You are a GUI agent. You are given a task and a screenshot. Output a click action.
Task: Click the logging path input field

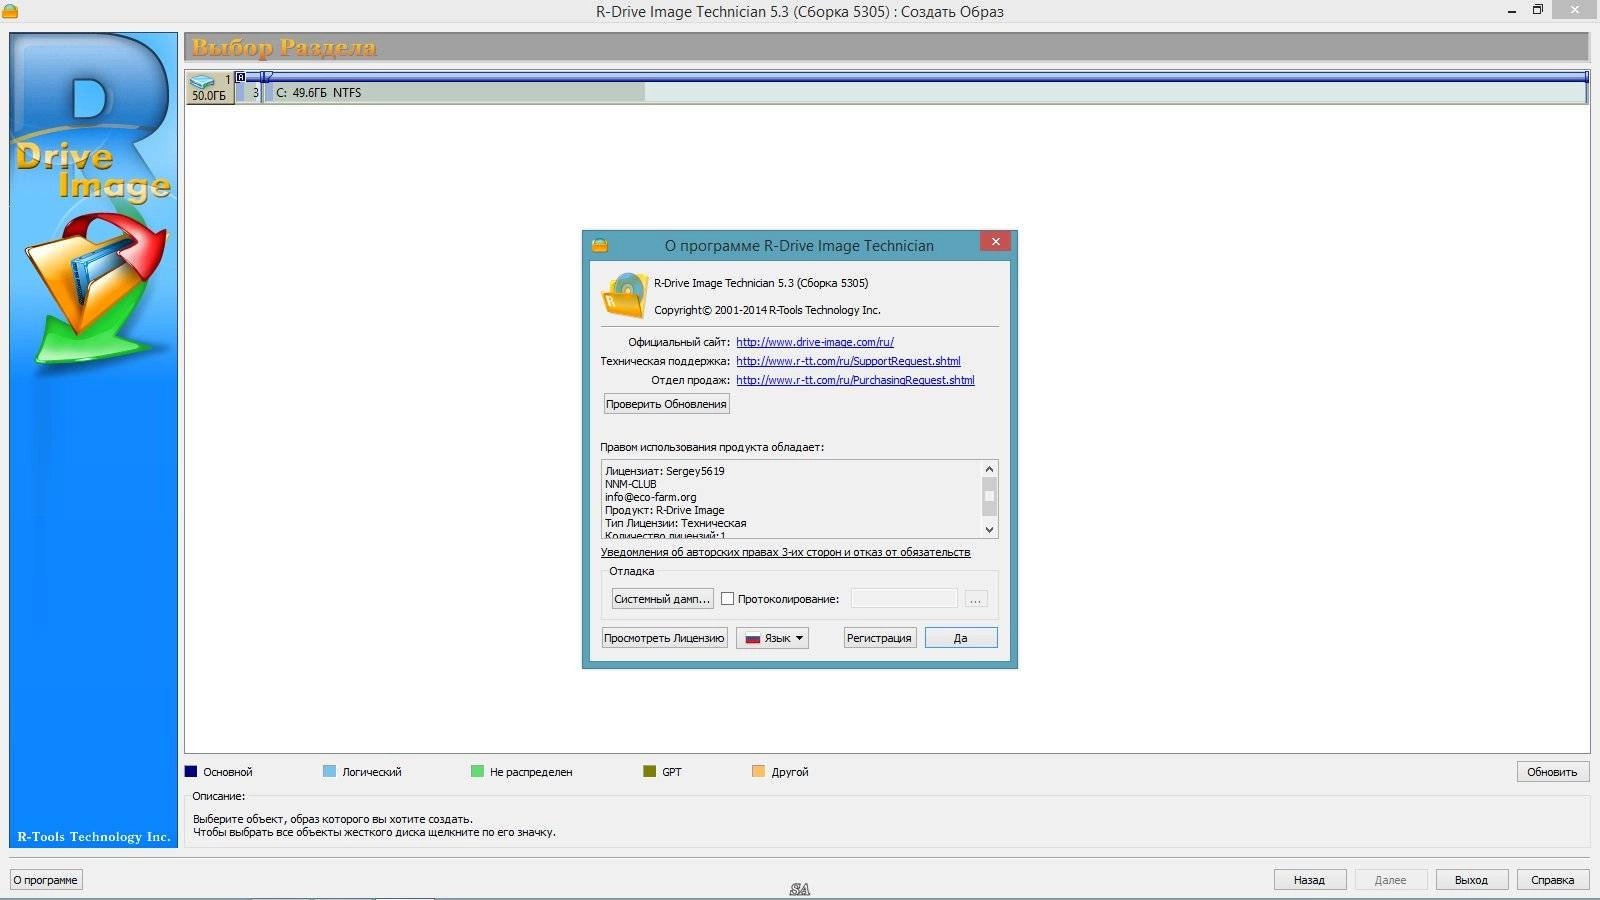pos(904,598)
